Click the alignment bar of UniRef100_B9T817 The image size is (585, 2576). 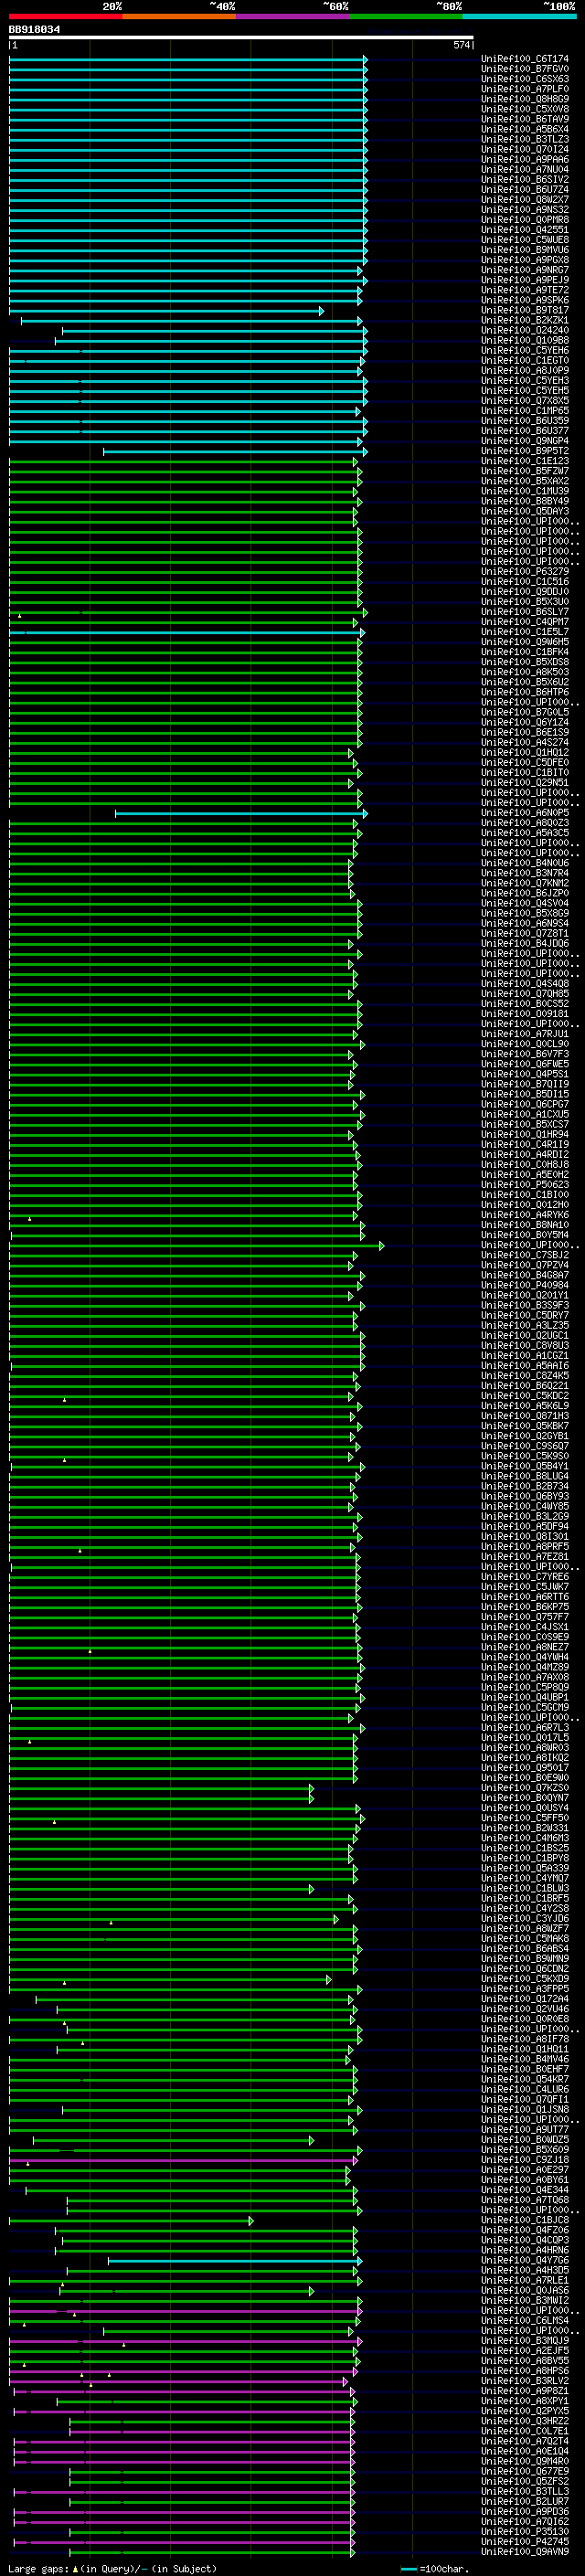tap(166, 311)
